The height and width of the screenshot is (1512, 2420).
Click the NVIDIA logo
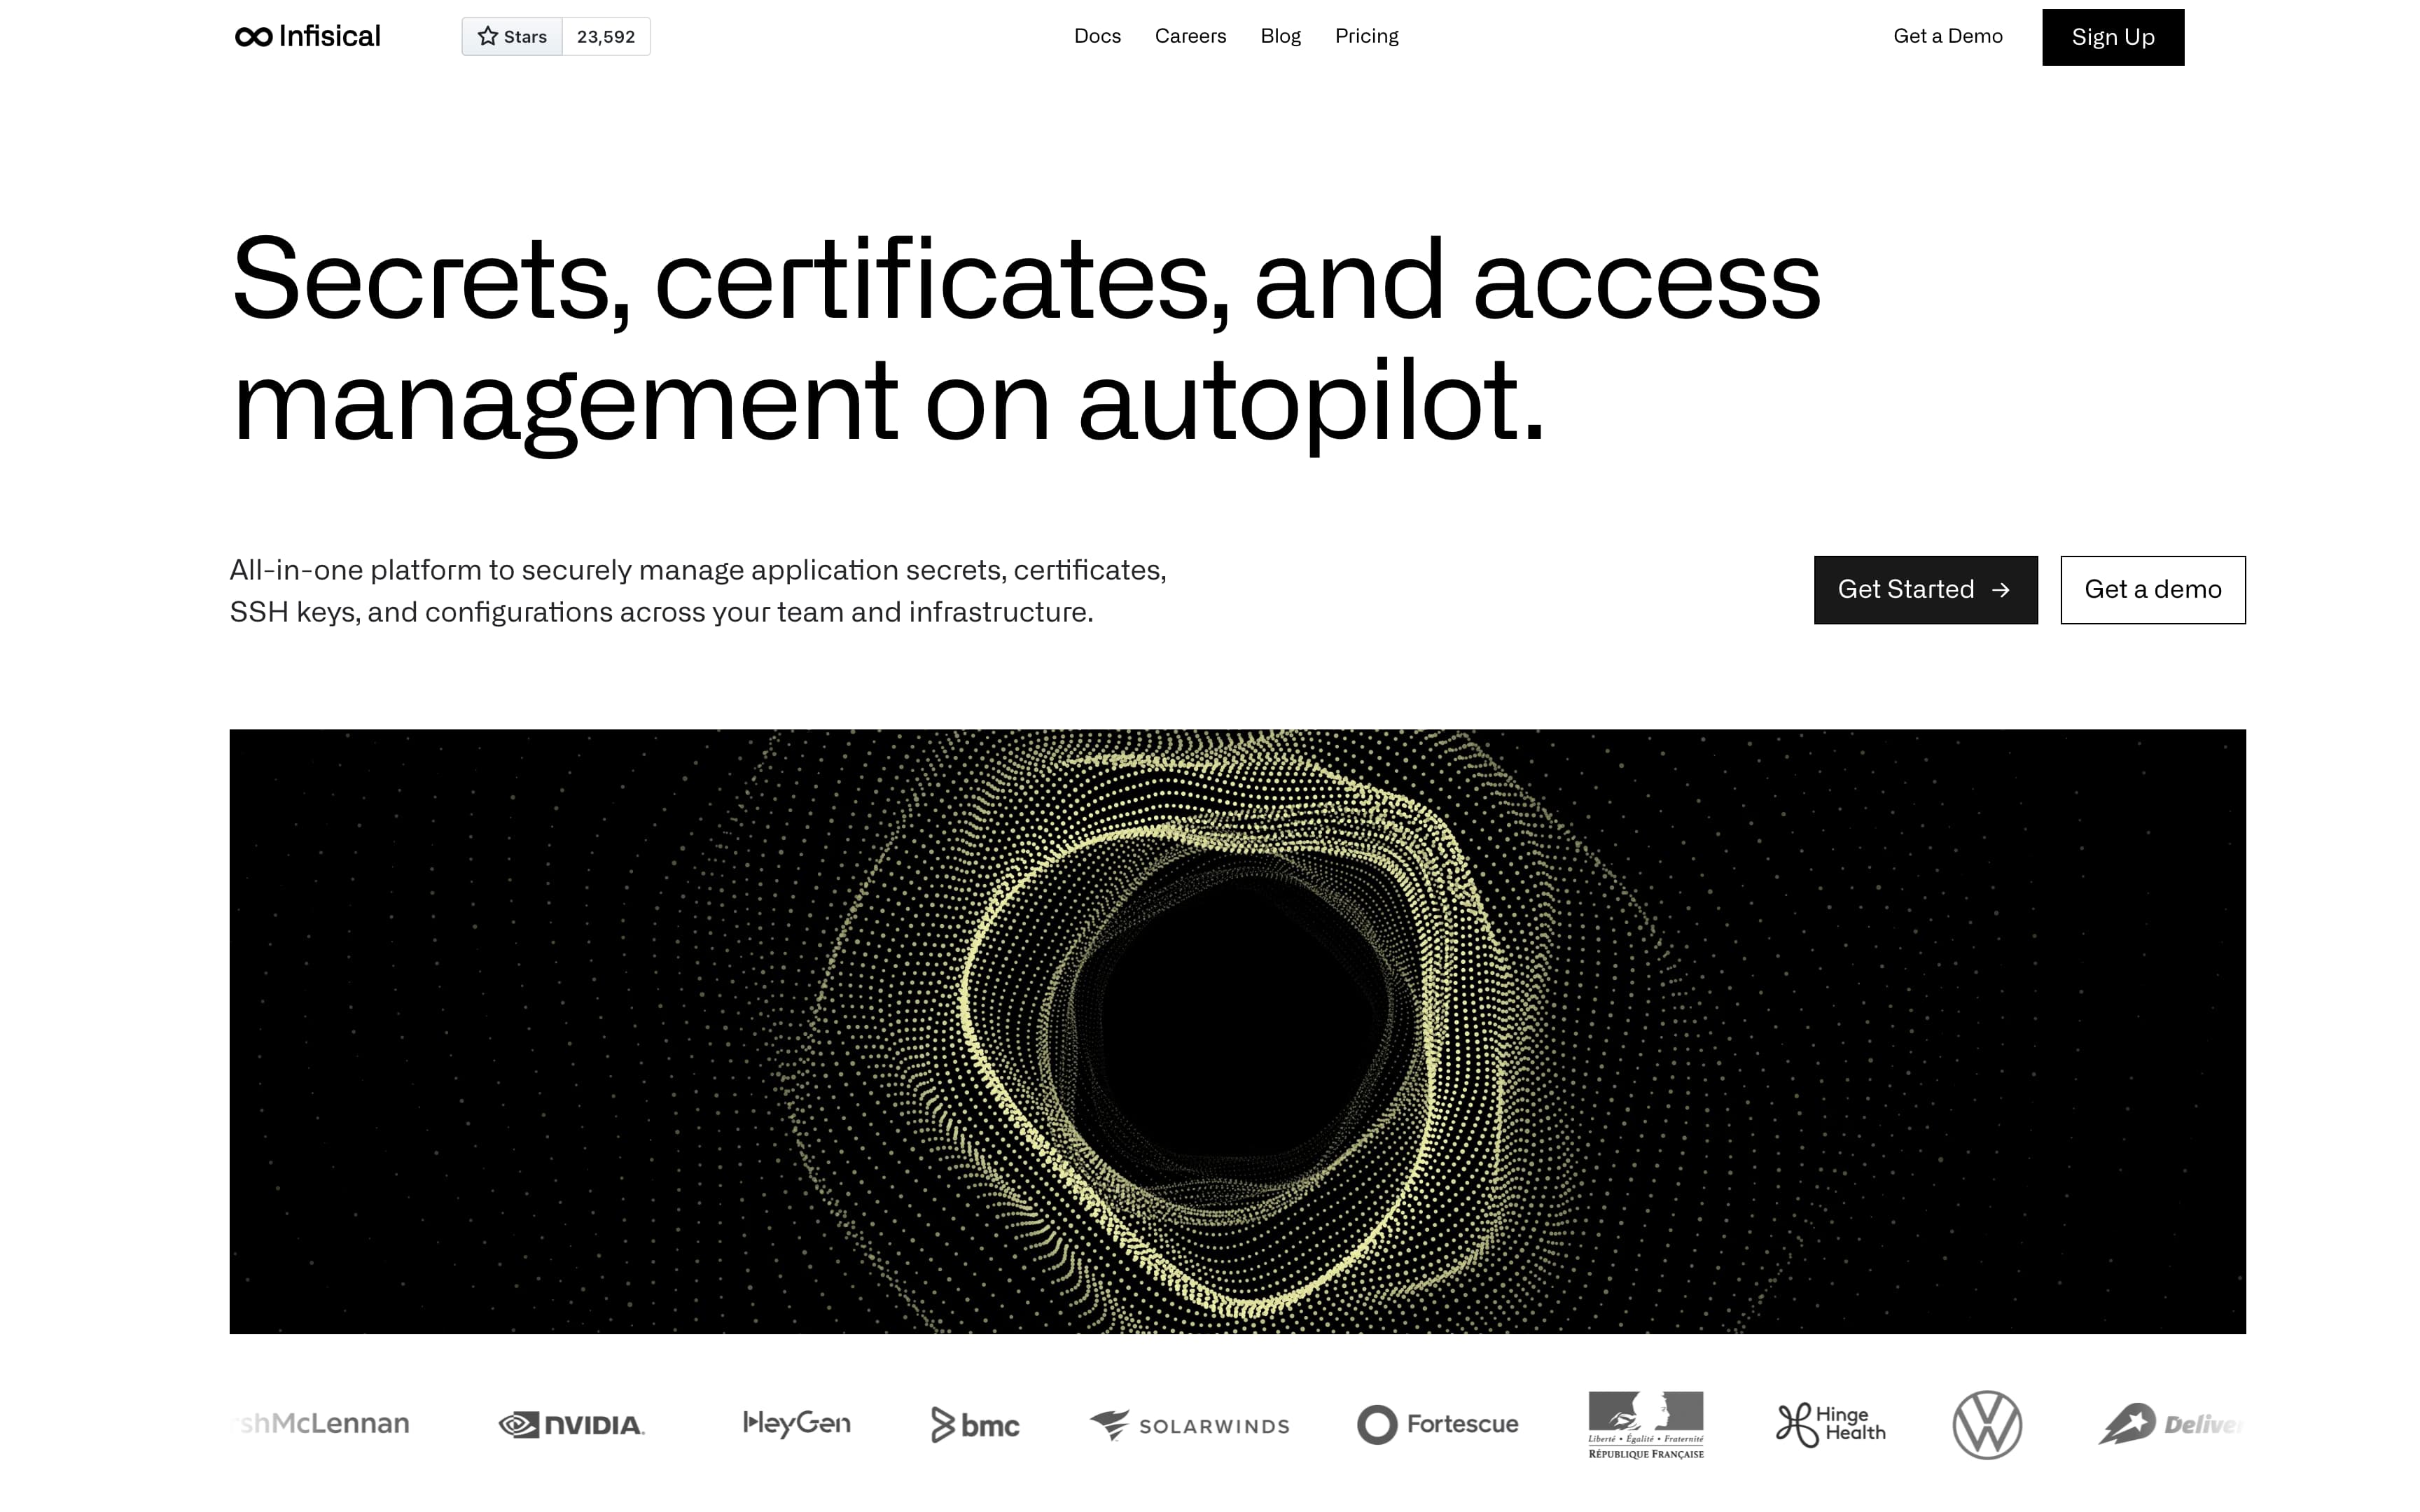click(572, 1424)
